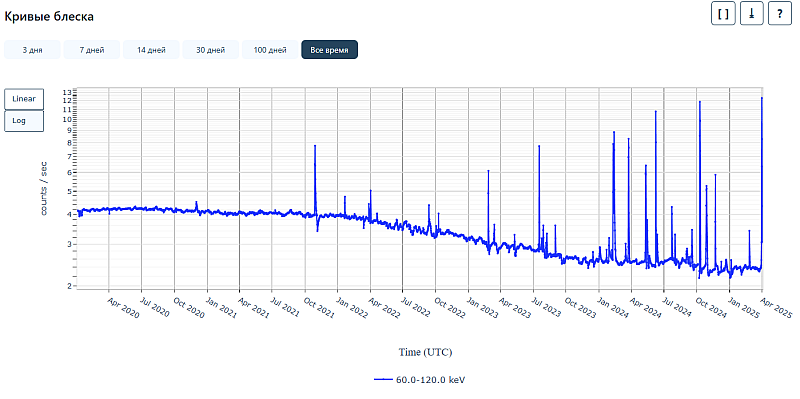Toggle the 60.0-120.0 keV legend entry
Viewport: 800px width, 399px height.
pos(420,380)
